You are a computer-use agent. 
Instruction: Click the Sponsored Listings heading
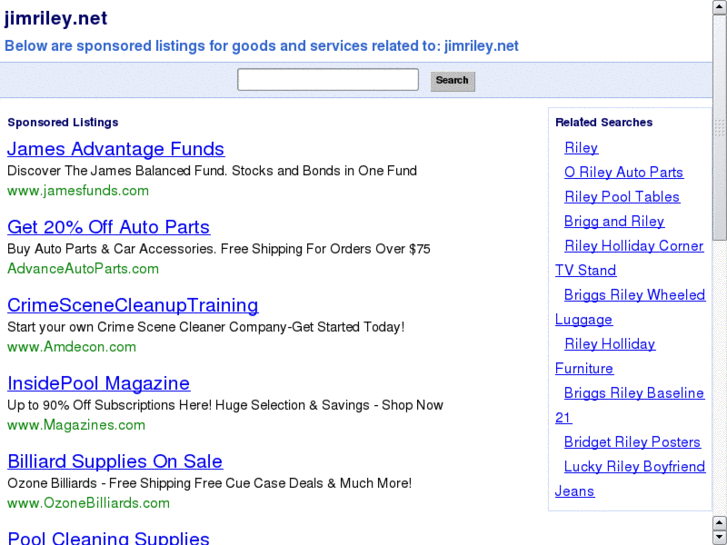(63, 122)
